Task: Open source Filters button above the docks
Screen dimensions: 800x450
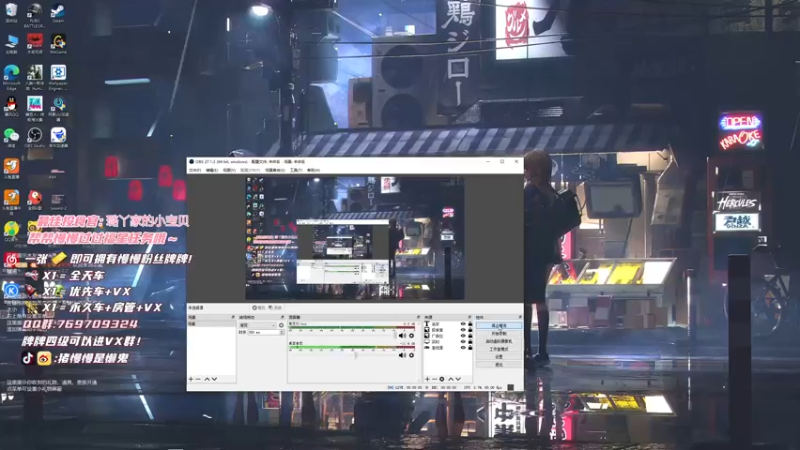Action: click(x=275, y=308)
